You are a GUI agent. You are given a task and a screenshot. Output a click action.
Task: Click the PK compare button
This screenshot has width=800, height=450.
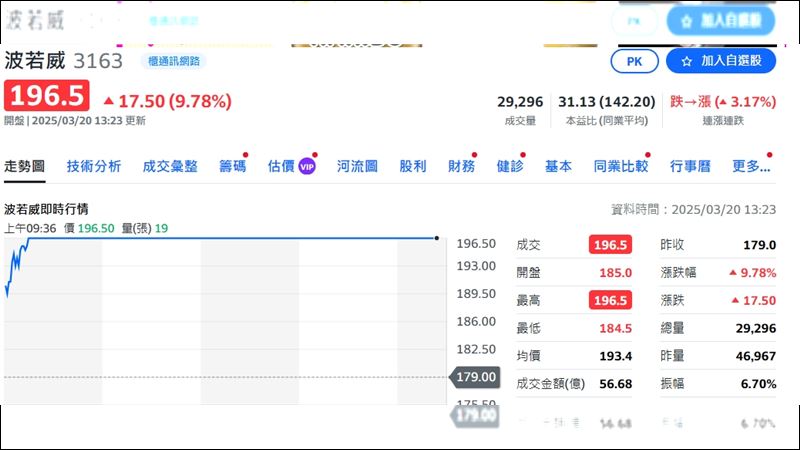coord(634,61)
